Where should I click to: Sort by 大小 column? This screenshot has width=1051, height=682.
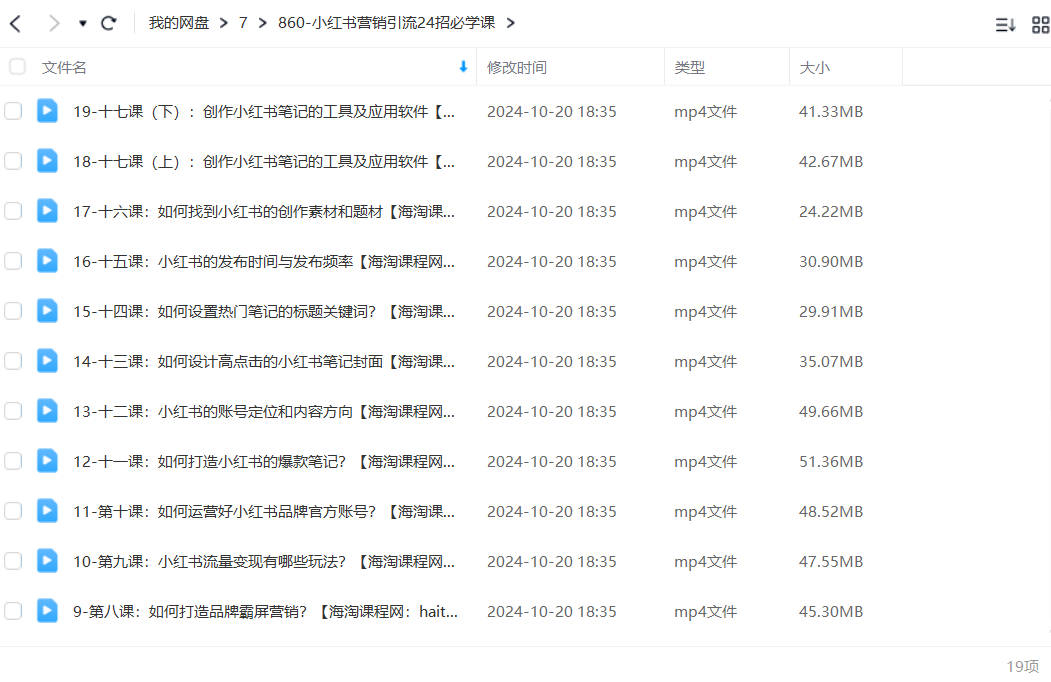point(814,68)
